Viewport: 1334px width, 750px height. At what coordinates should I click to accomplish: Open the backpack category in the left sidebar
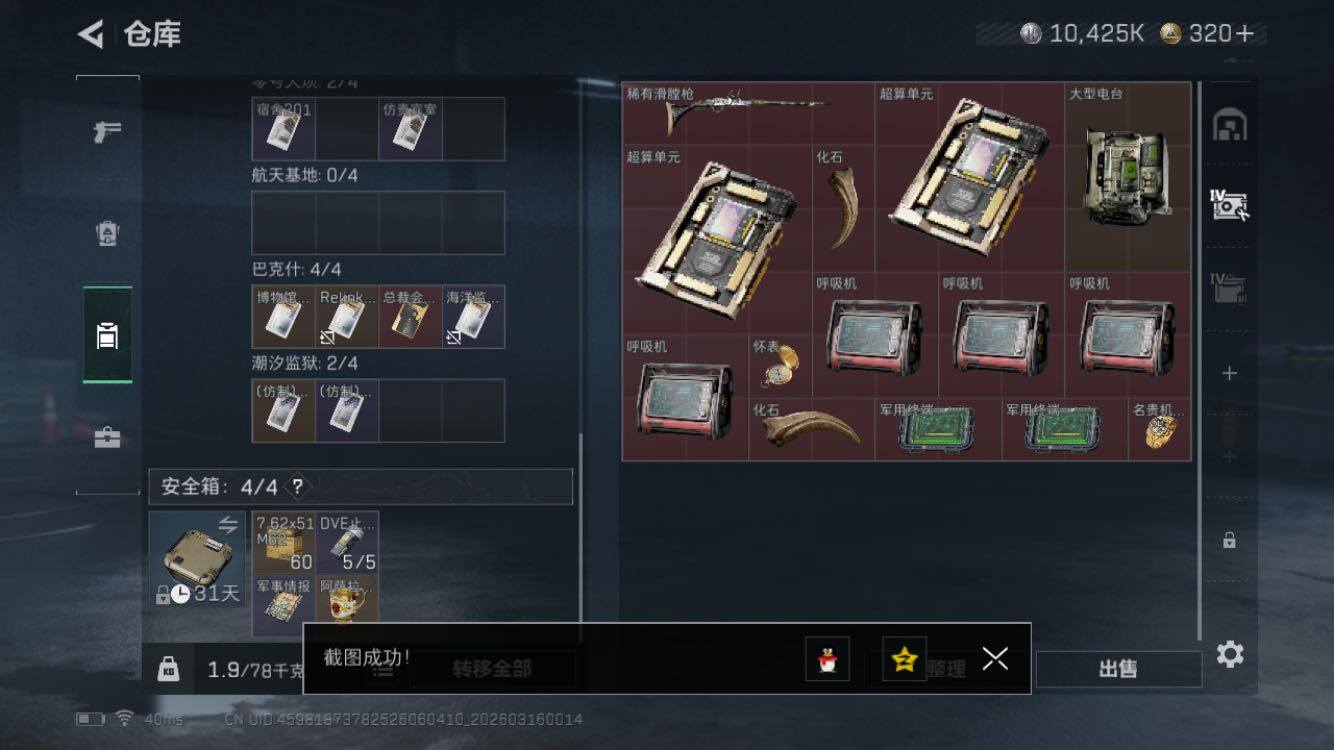108,233
